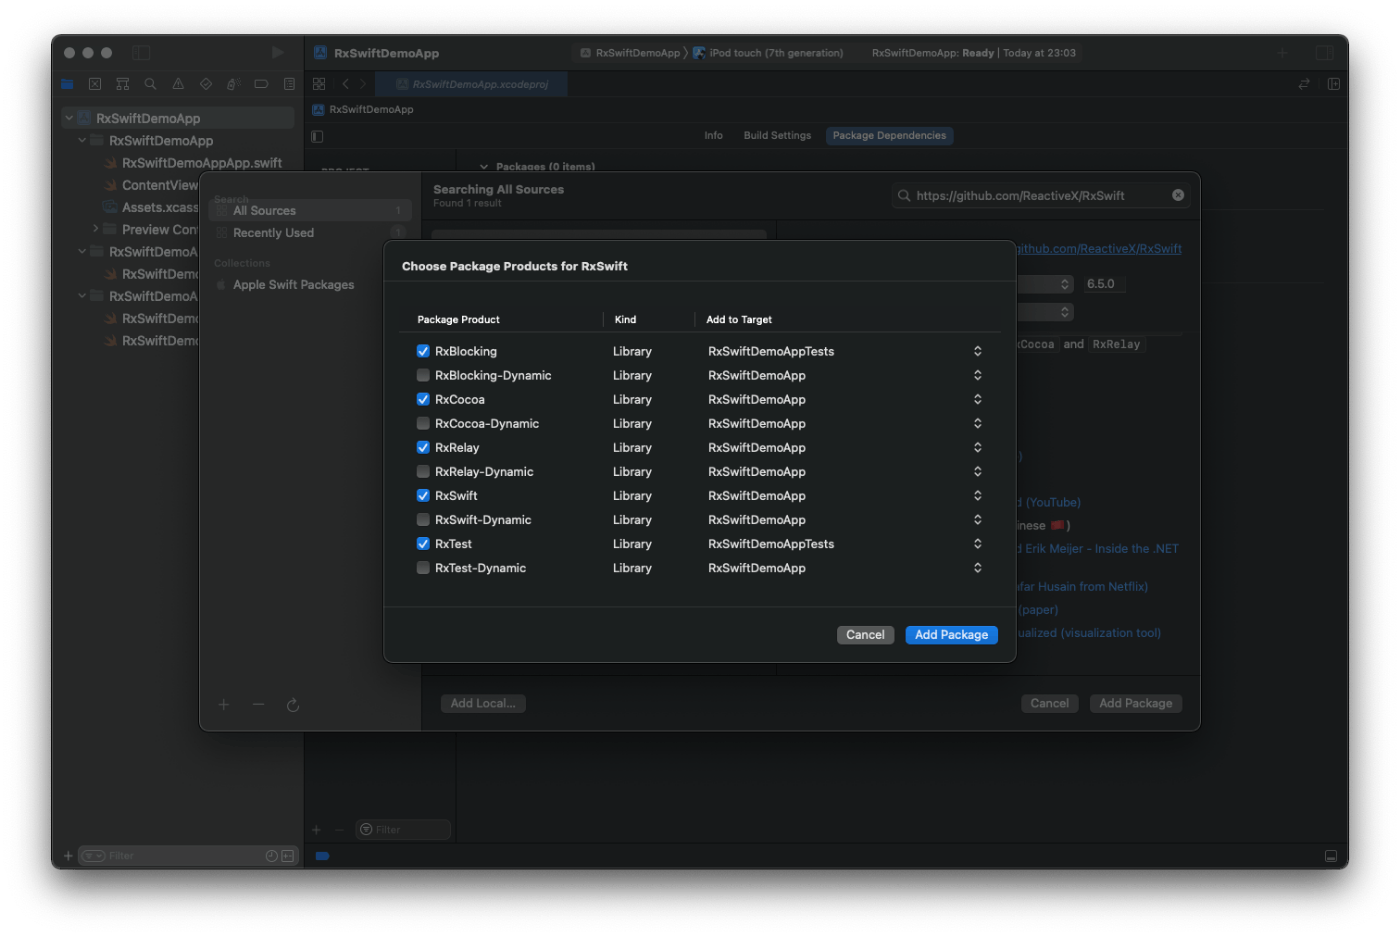Select All Sources in package sidebar
This screenshot has width=1400, height=937.
pos(311,211)
